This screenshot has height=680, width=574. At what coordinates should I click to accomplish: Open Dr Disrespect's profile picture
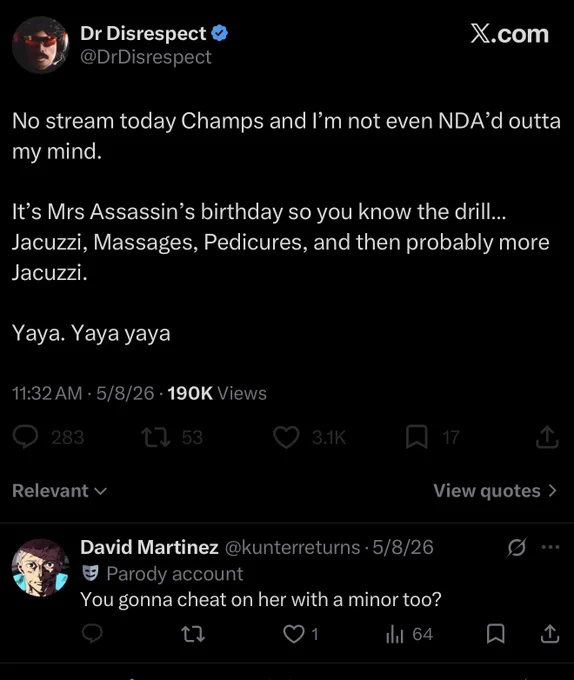pyautogui.click(x=41, y=45)
